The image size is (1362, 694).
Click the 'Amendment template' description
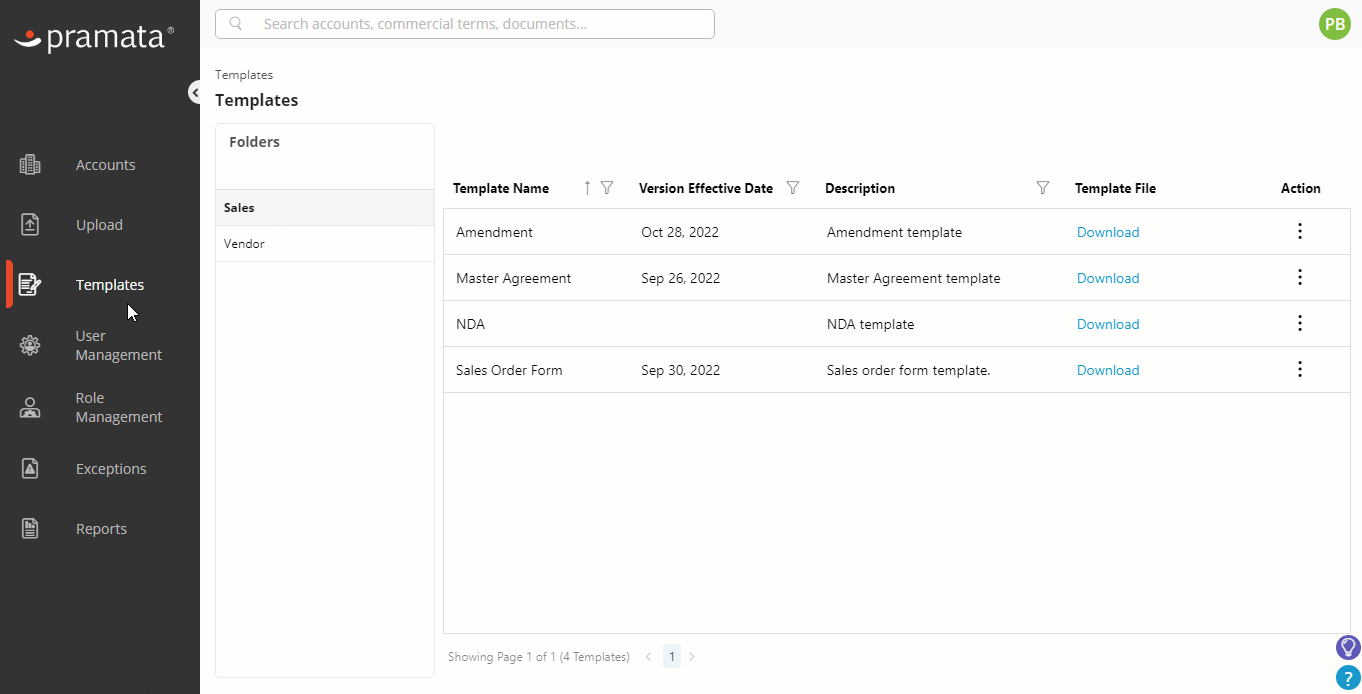click(894, 232)
